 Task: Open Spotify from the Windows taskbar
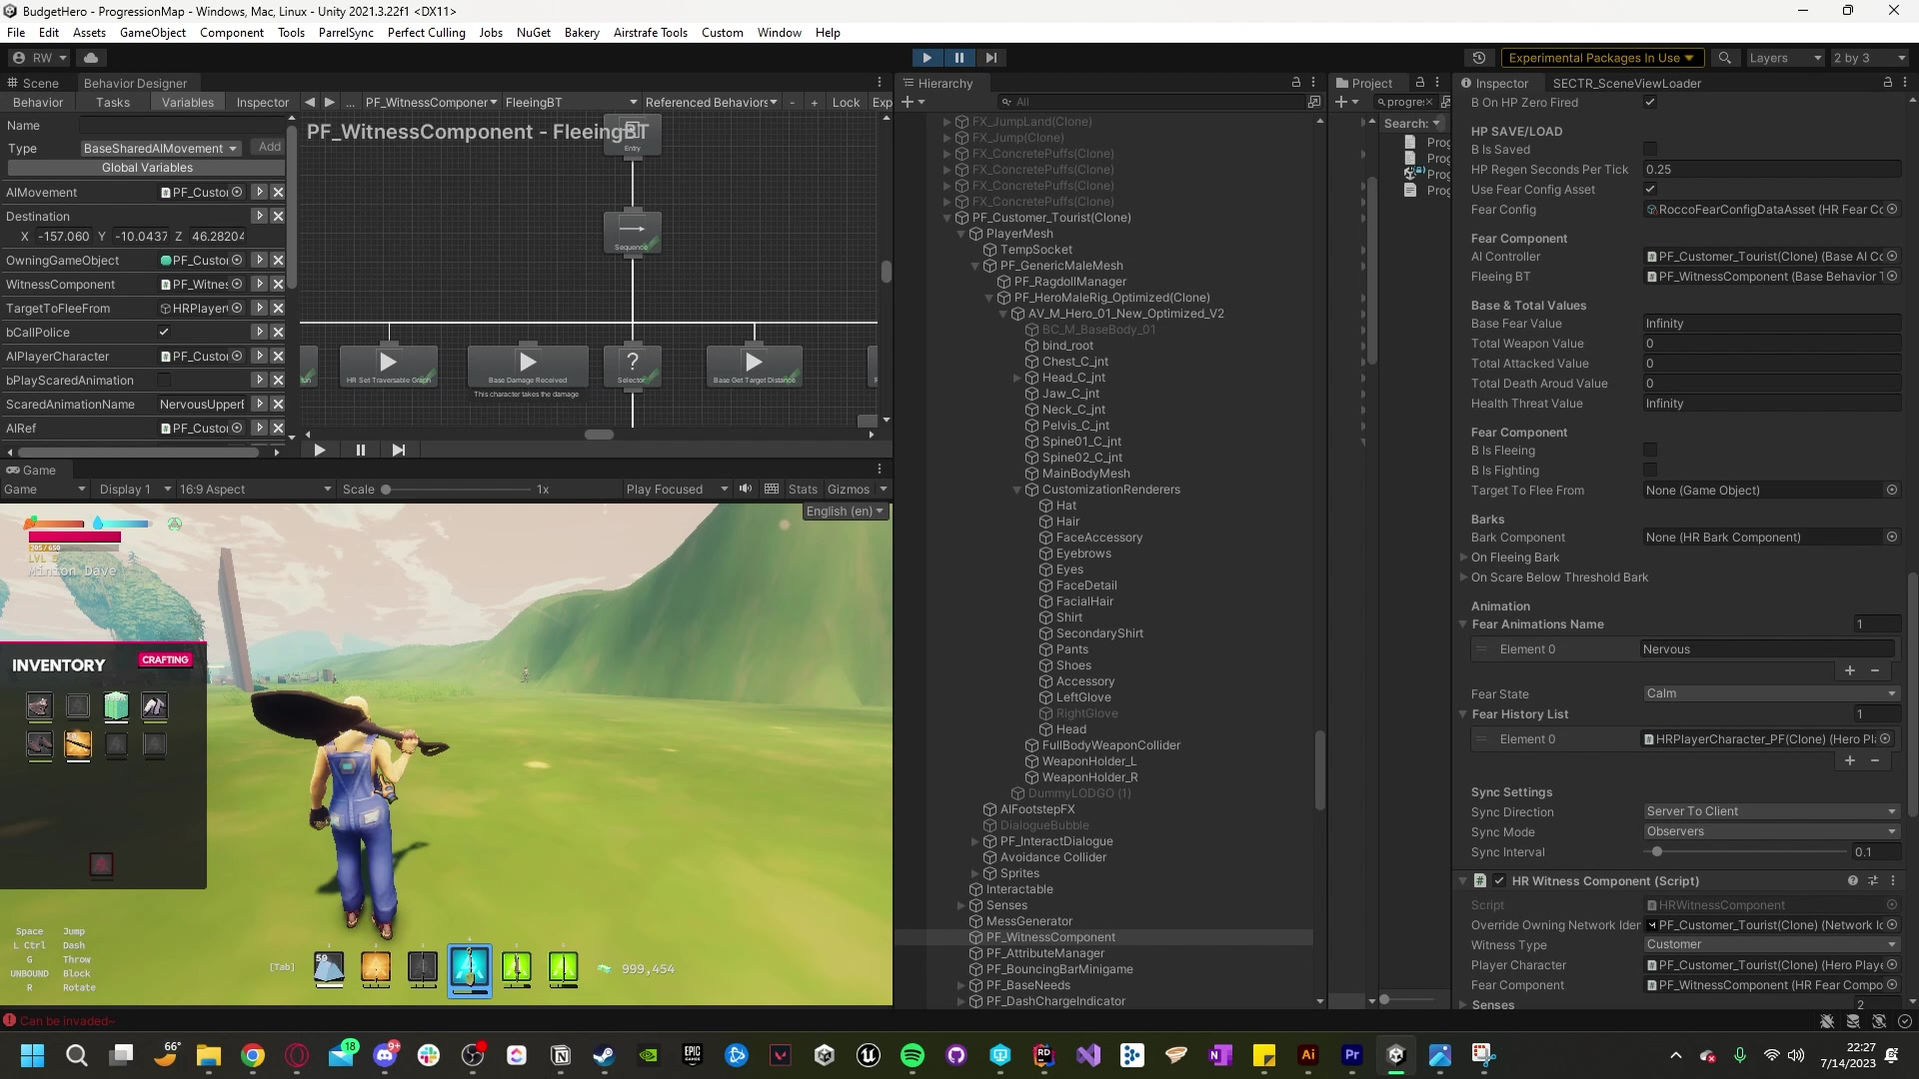click(912, 1055)
